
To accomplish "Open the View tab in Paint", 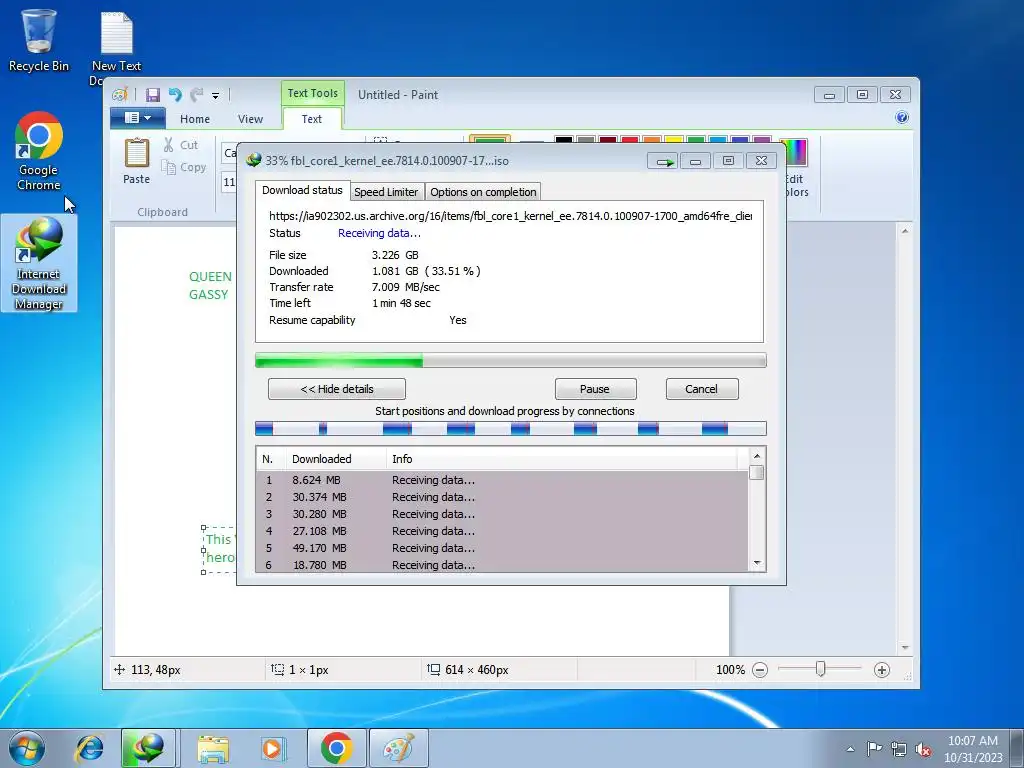I will pyautogui.click(x=250, y=119).
